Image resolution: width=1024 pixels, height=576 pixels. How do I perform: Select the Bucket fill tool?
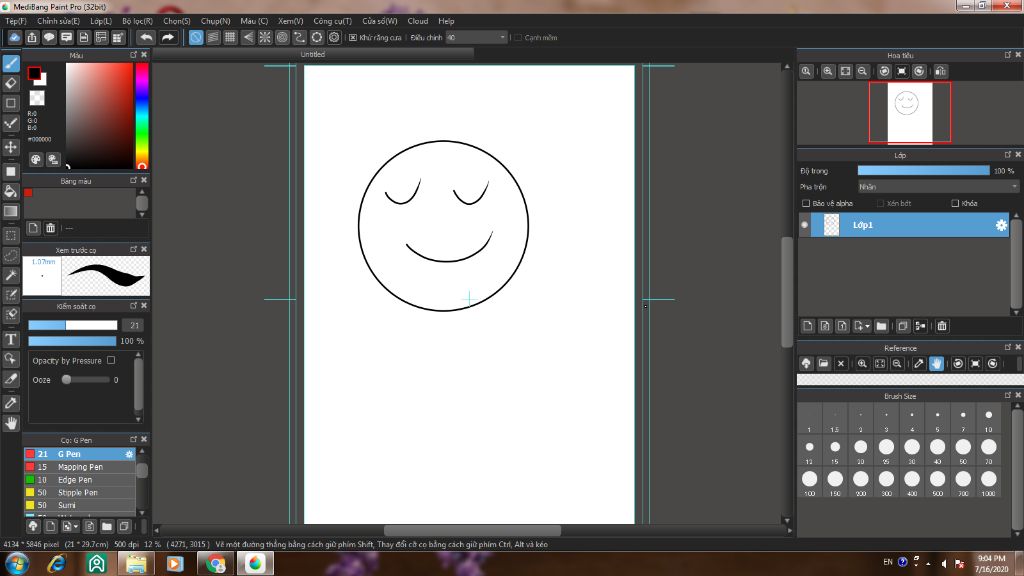click(11, 191)
